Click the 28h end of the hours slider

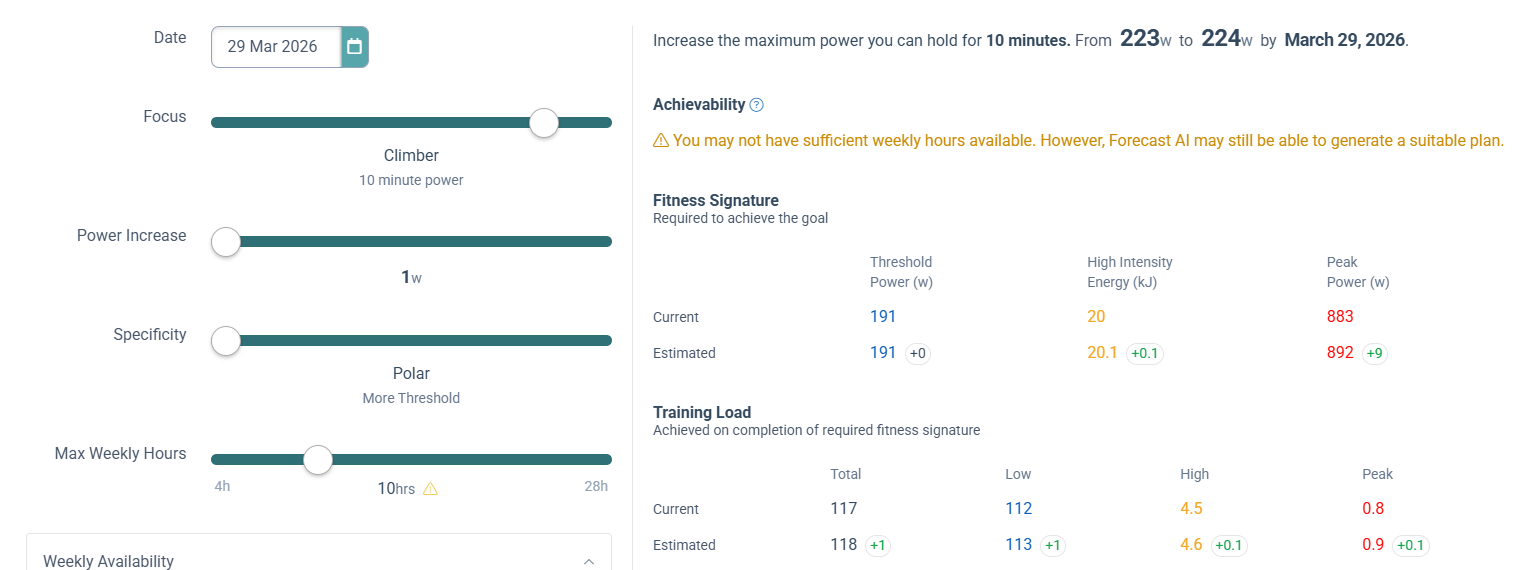coord(597,487)
